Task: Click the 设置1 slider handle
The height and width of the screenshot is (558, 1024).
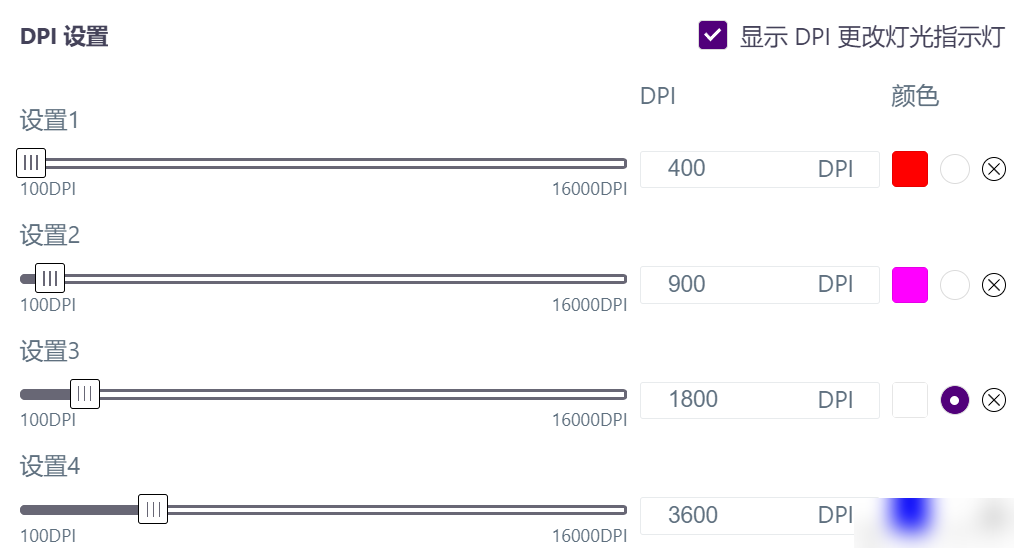Action: pos(31,163)
